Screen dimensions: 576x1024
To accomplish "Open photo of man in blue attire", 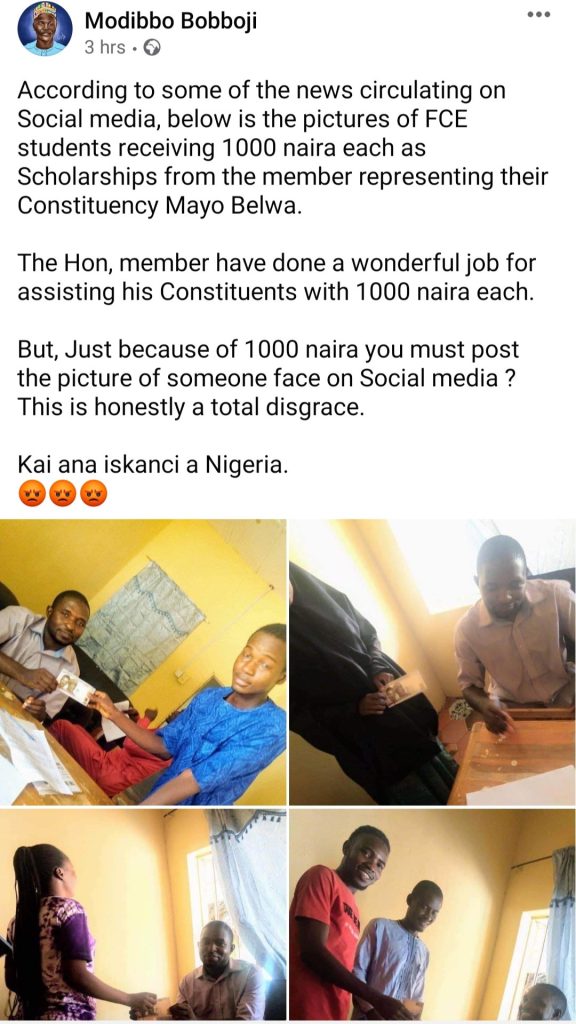I will (x=143, y=662).
